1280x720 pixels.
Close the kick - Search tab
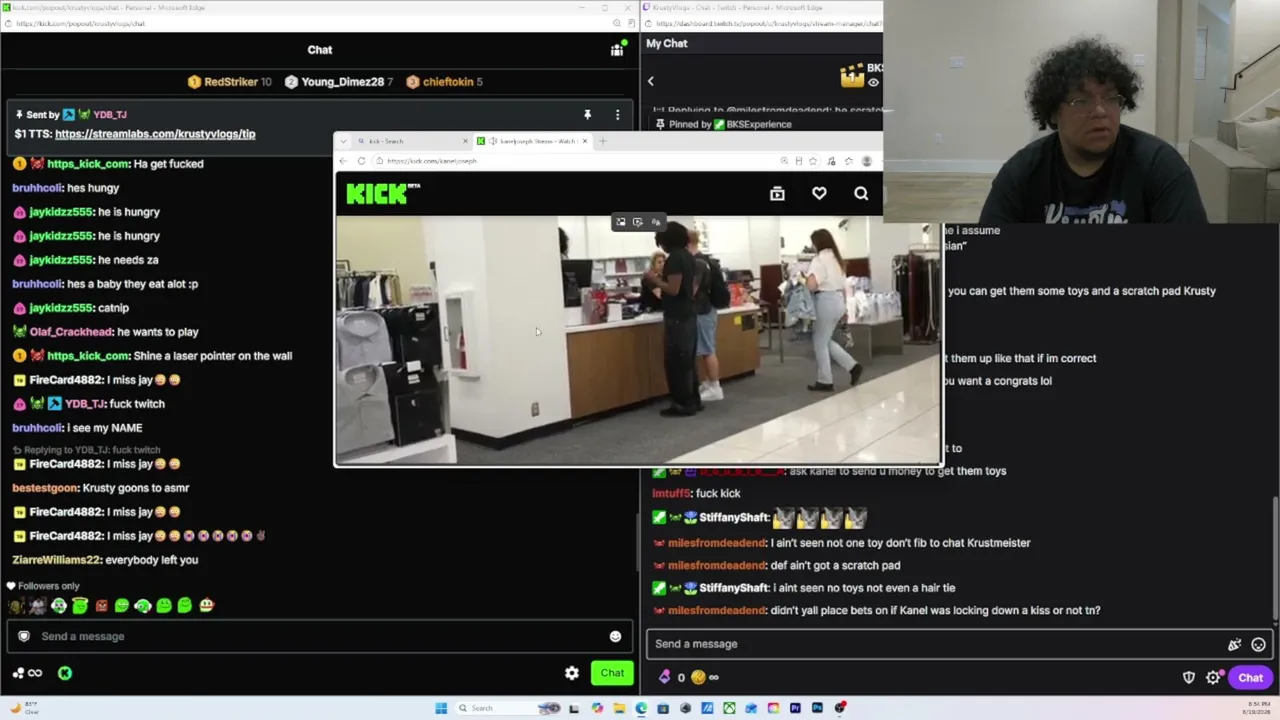pos(465,141)
